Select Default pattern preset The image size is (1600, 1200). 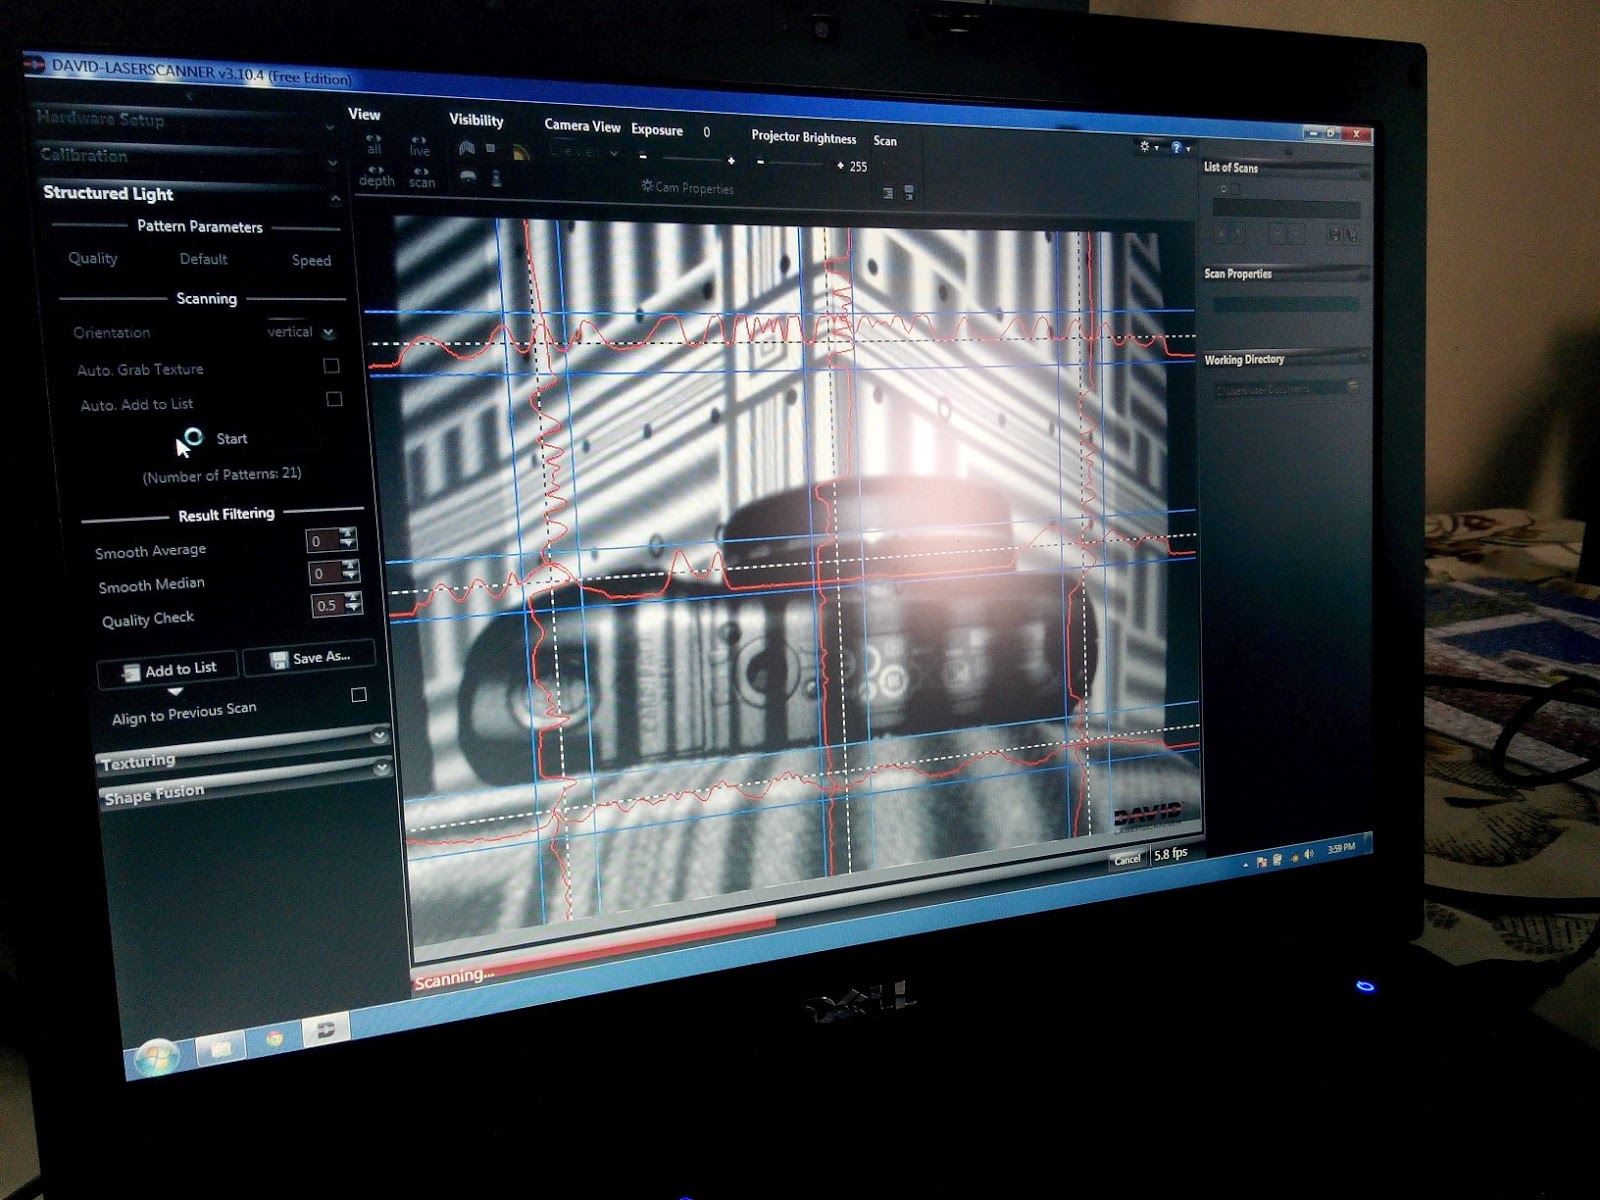point(203,259)
